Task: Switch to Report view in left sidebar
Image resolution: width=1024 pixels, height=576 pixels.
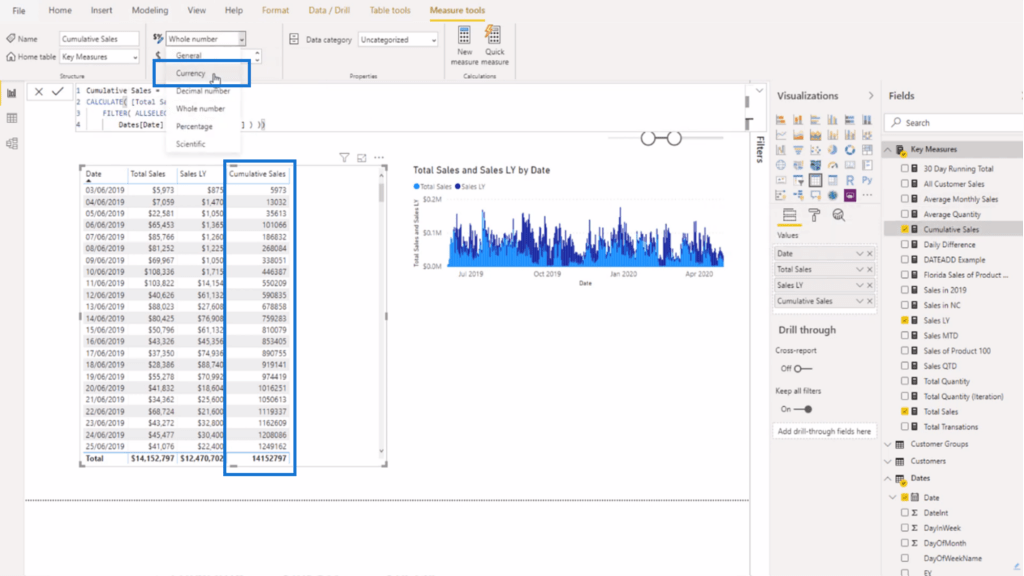Action: point(12,93)
